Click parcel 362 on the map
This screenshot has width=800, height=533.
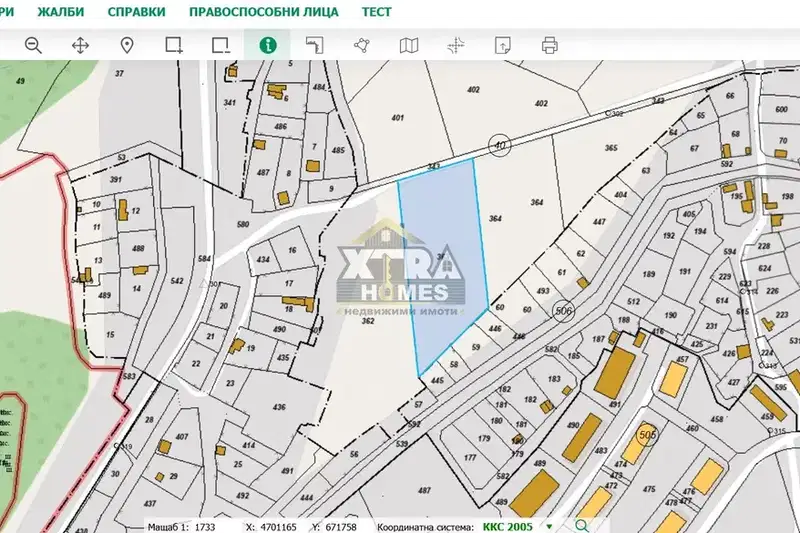(368, 321)
